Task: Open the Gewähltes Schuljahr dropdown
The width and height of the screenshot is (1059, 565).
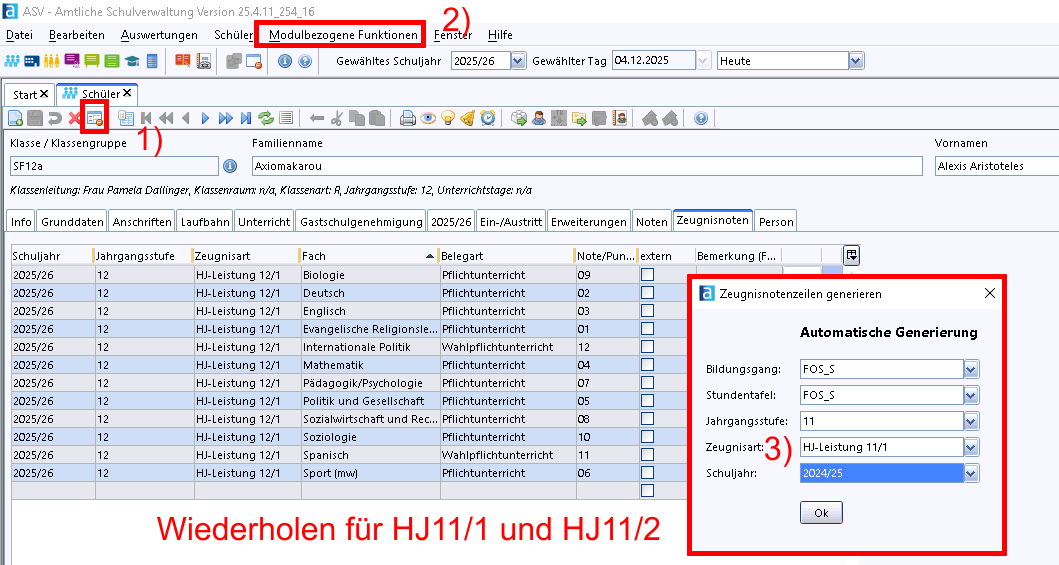Action: point(517,61)
